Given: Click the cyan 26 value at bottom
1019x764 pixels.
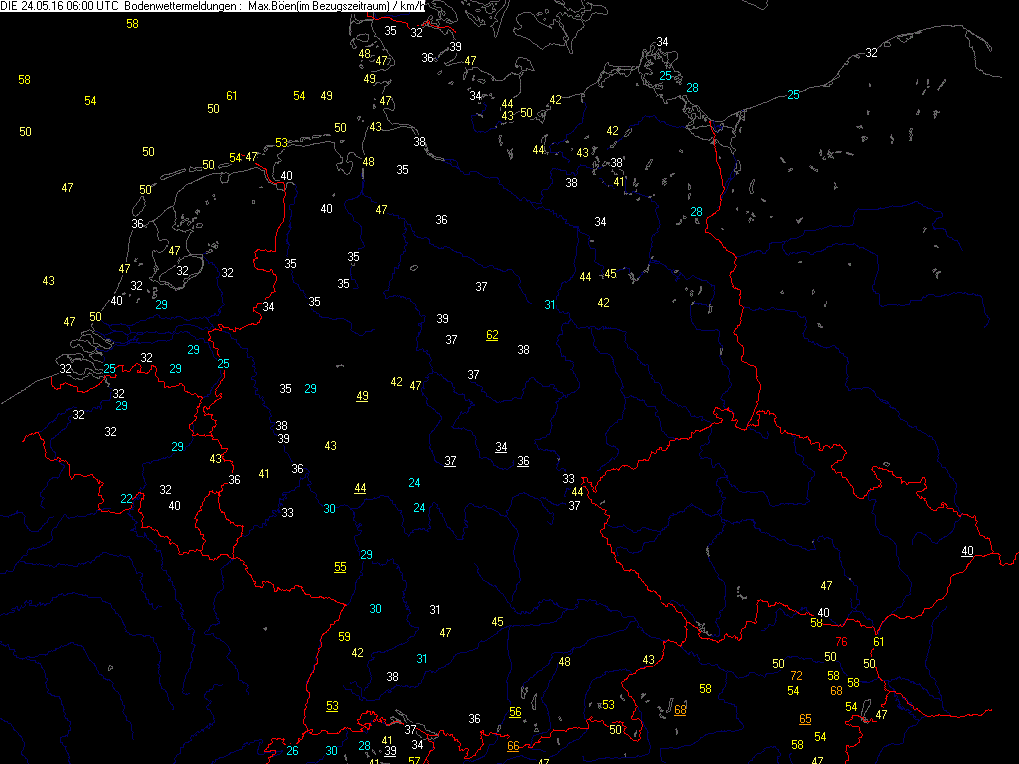Looking at the screenshot, I should (292, 751).
